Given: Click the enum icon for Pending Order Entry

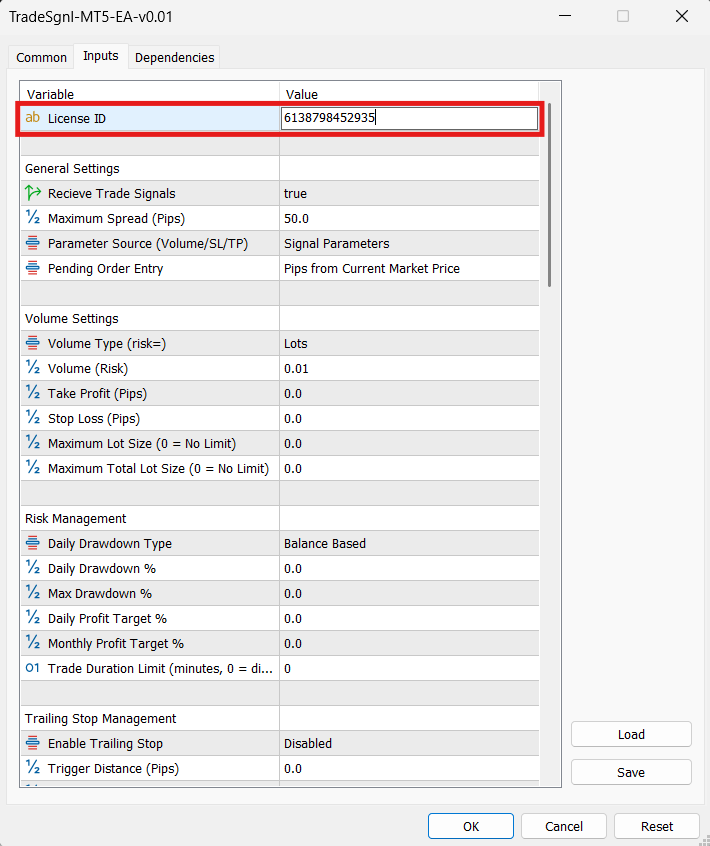Looking at the screenshot, I should coord(33,268).
